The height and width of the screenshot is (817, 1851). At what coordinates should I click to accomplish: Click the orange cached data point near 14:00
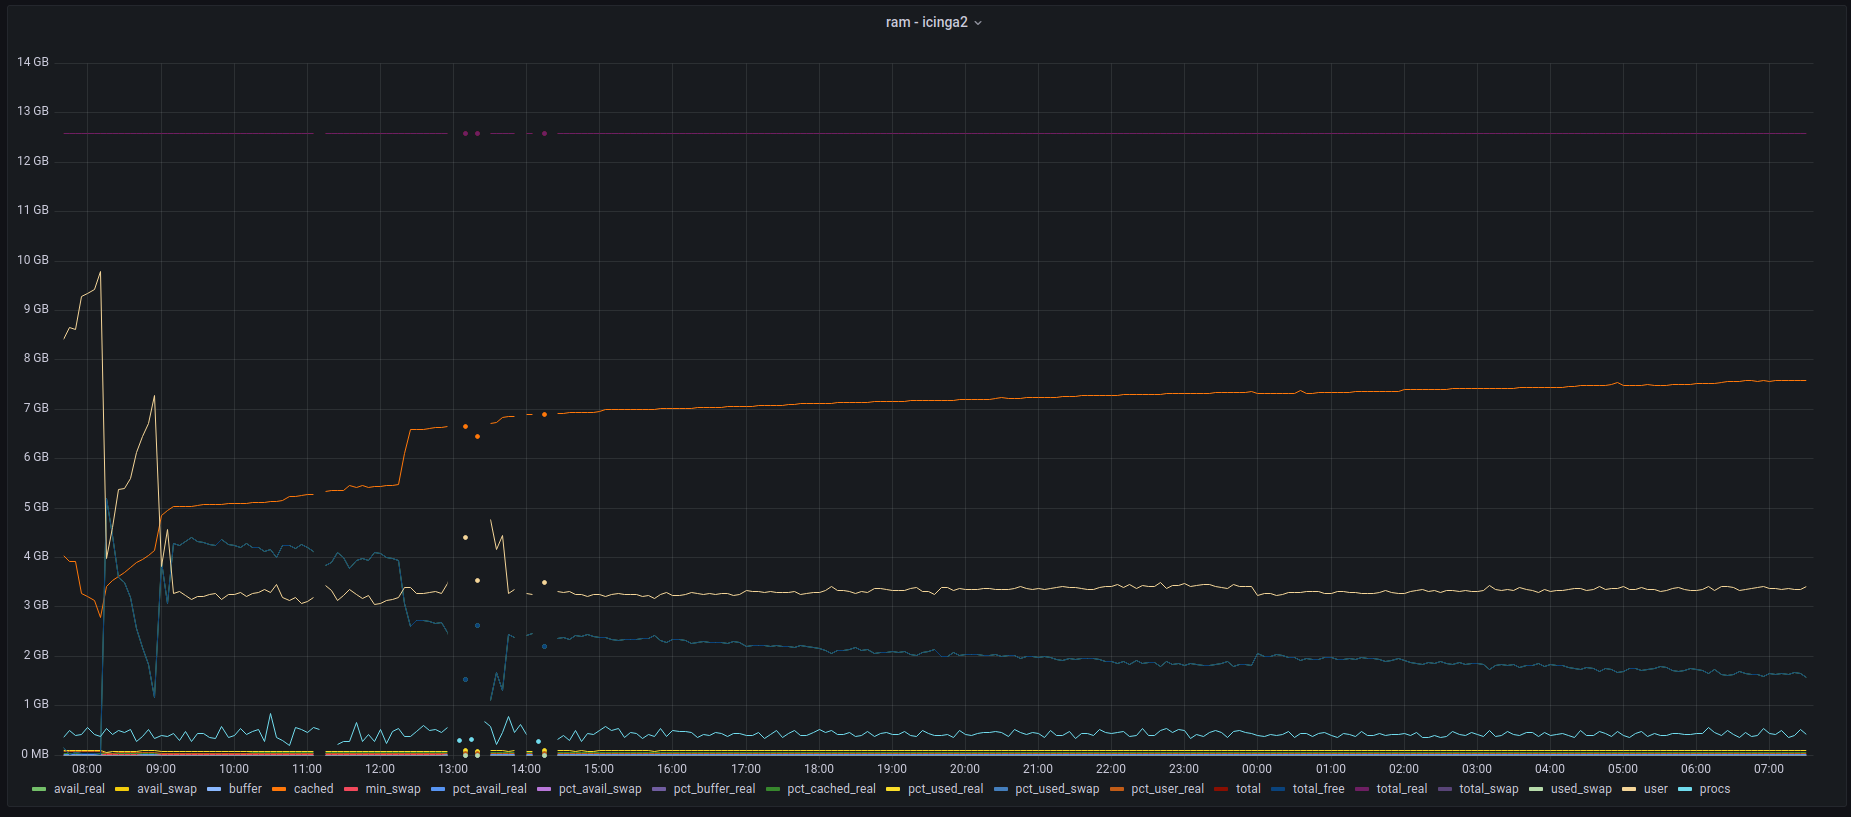(x=544, y=414)
